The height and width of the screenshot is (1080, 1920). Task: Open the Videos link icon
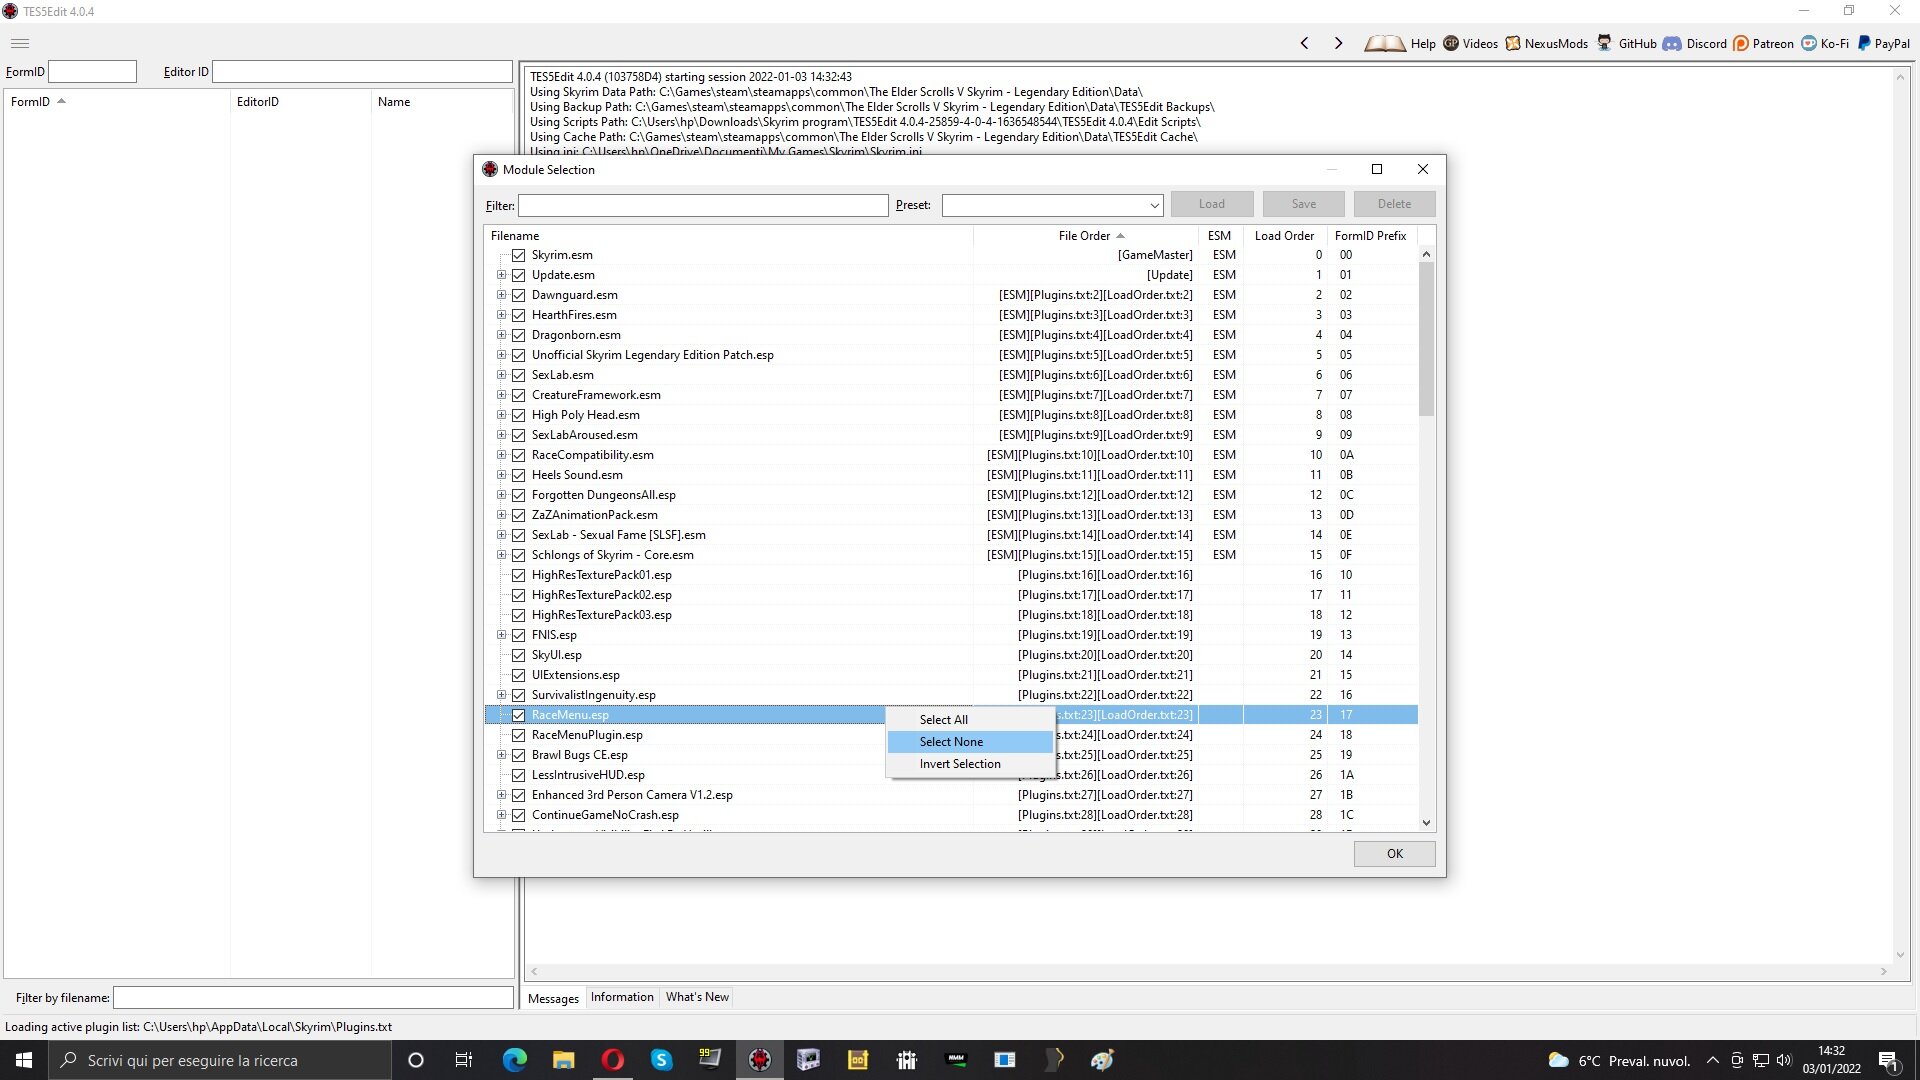pyautogui.click(x=1451, y=43)
